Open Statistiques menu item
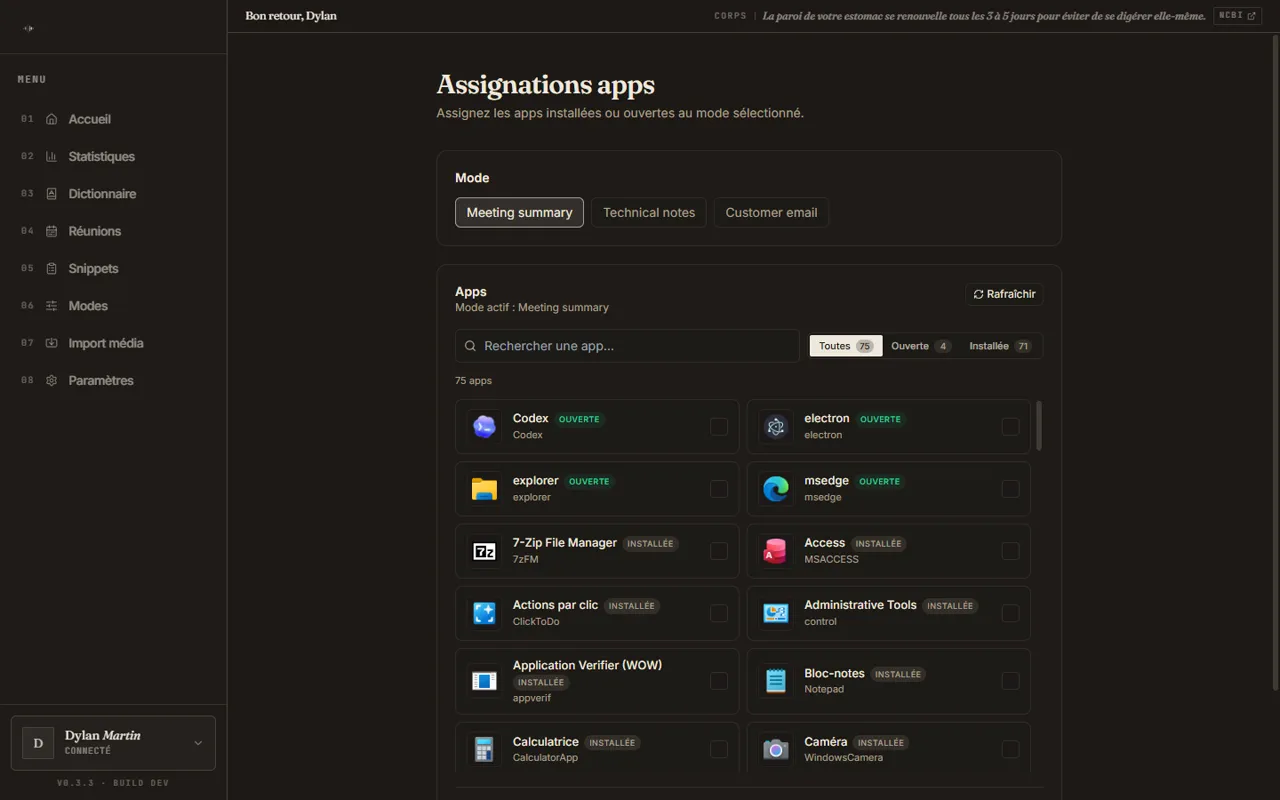This screenshot has height=800, width=1280. tap(113, 156)
